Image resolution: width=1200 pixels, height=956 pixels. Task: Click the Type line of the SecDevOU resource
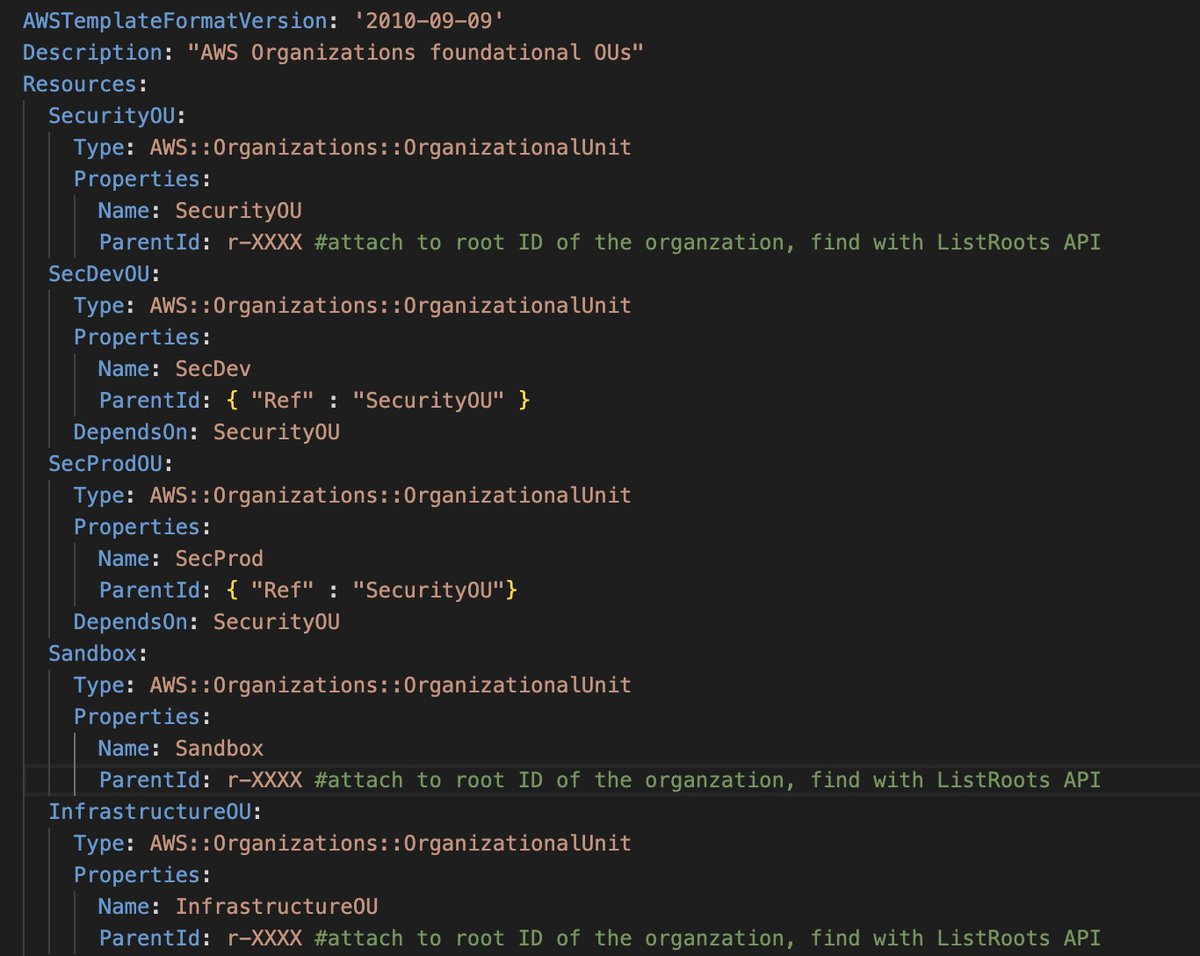(353, 305)
